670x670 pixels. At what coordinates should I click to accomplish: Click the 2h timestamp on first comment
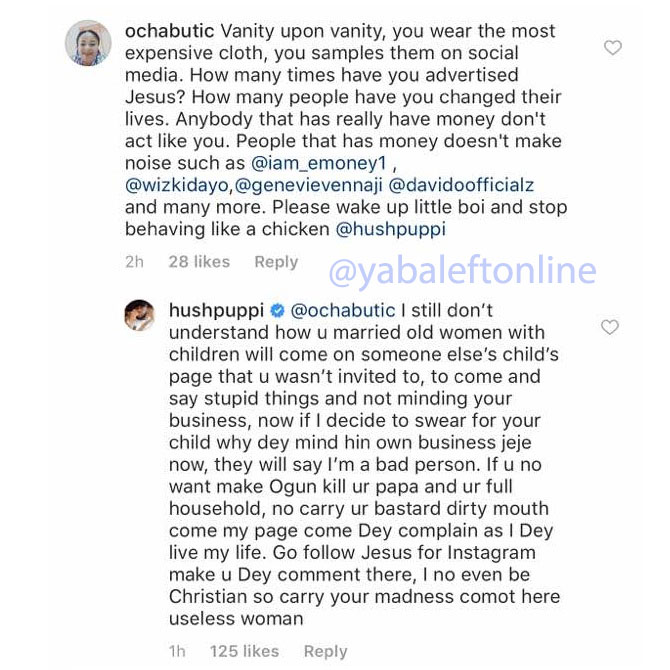(134, 262)
